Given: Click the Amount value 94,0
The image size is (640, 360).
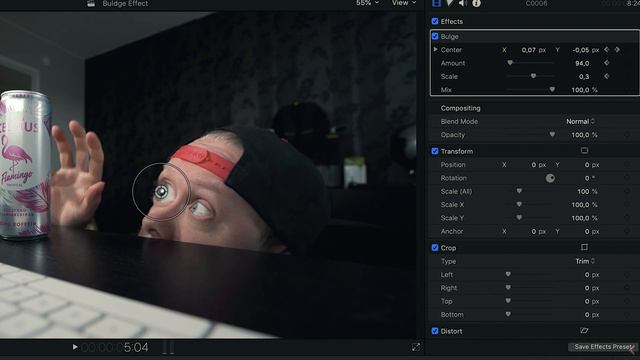Looking at the screenshot, I should tap(582, 63).
